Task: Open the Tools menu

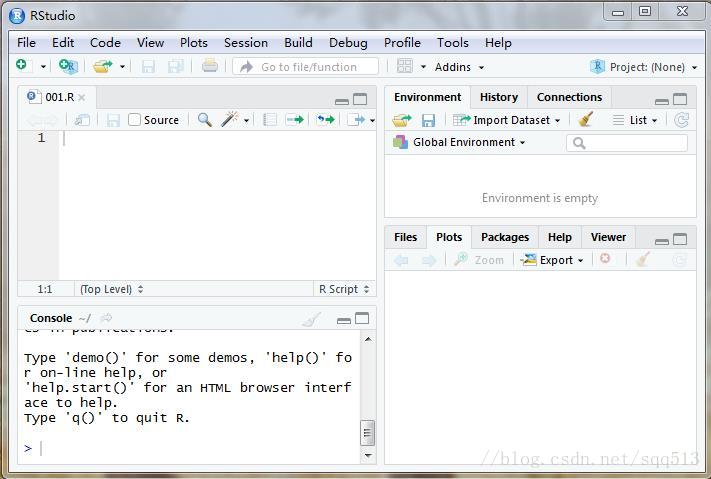Action: coord(453,43)
